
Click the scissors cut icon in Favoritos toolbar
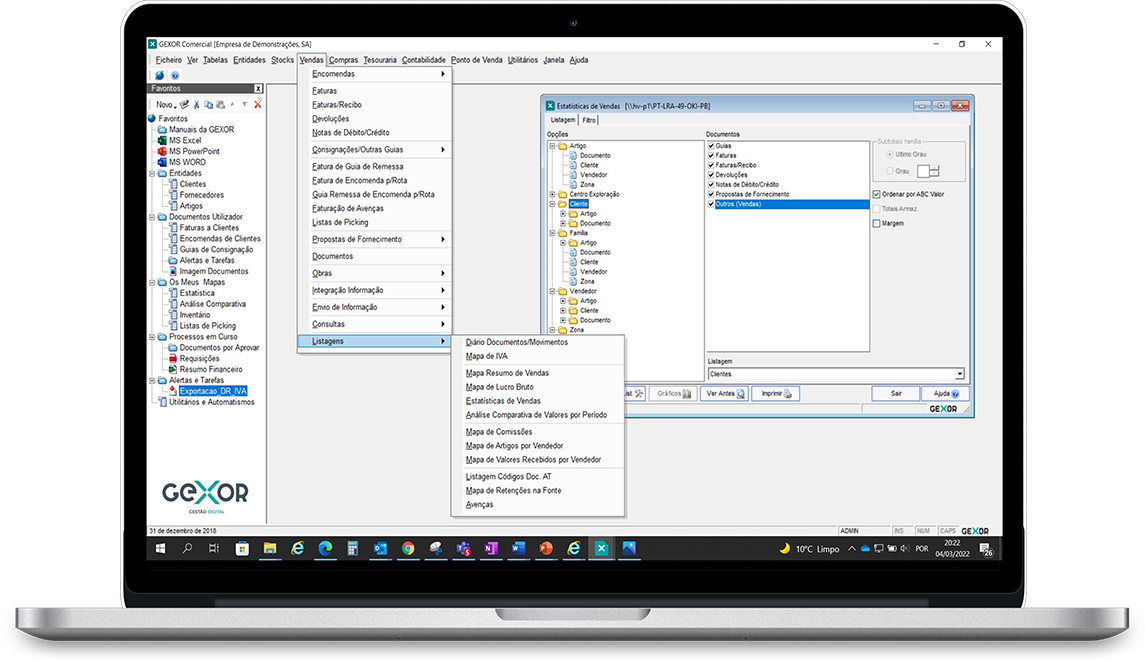(x=196, y=104)
